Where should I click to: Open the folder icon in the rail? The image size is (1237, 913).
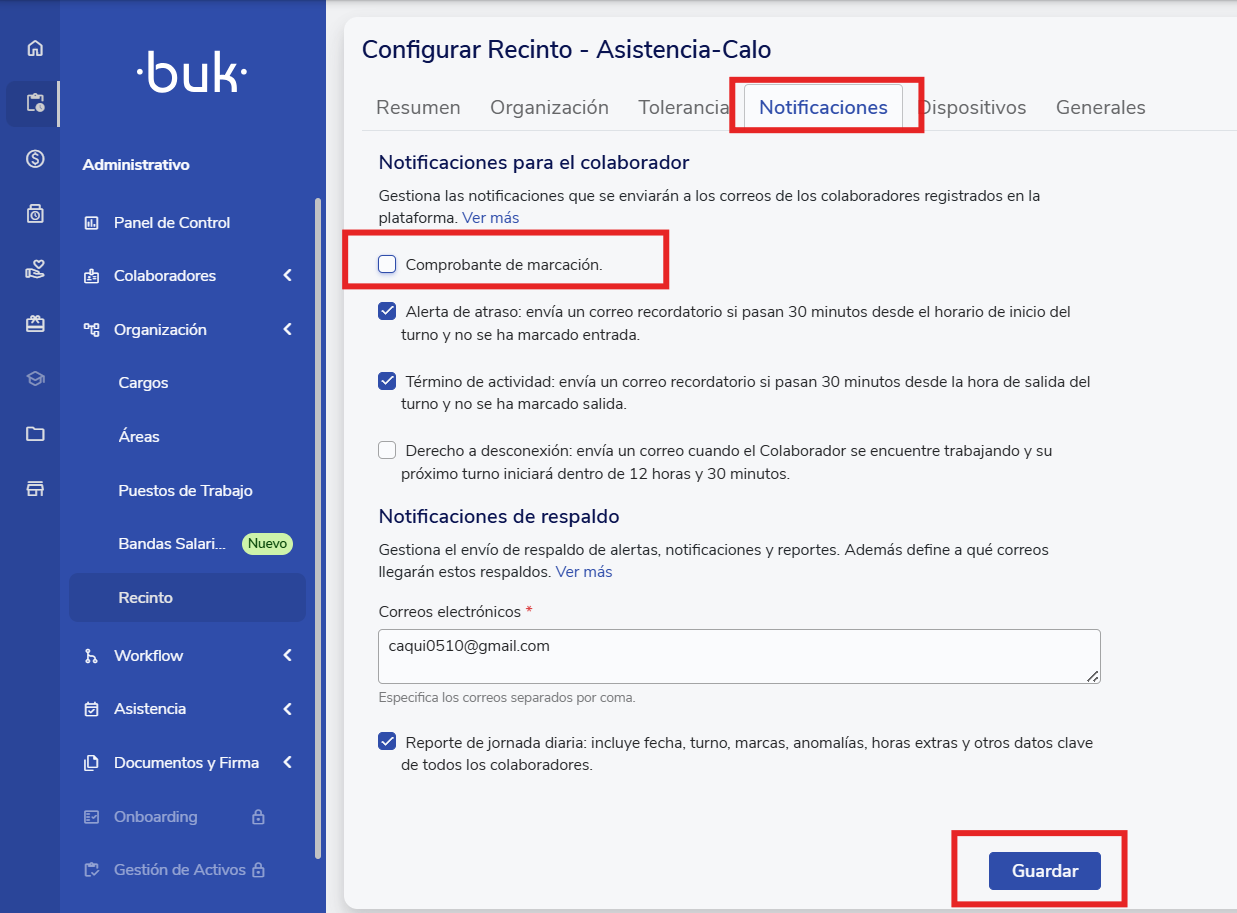coord(35,434)
